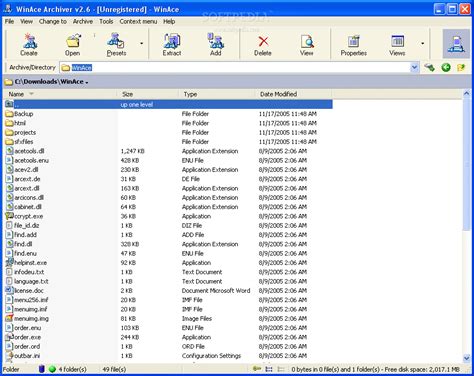
Task: Open the Help menu
Action: (169, 21)
